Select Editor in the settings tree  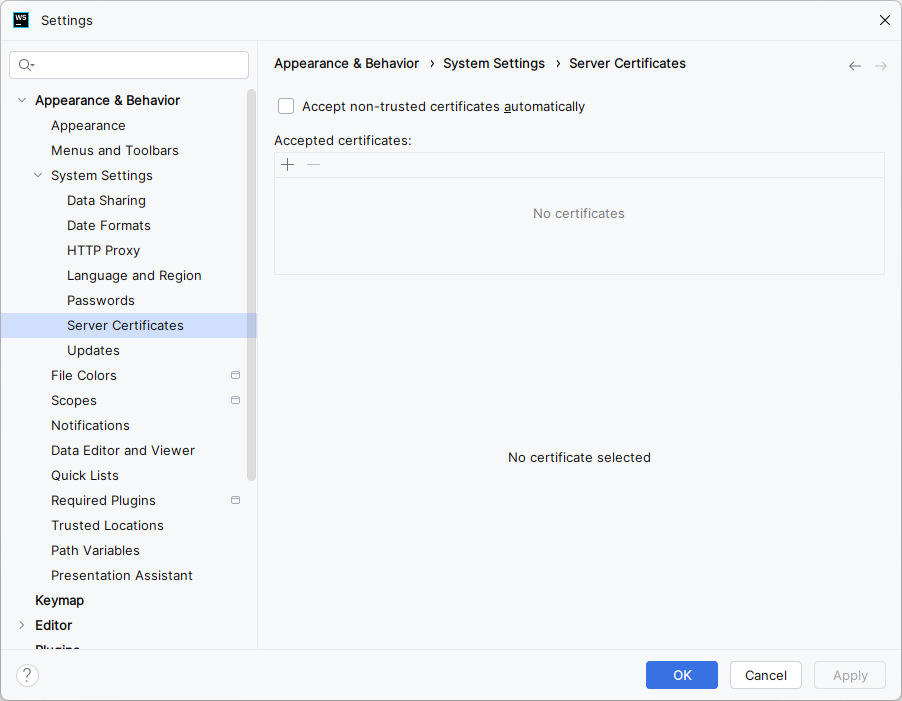point(53,625)
